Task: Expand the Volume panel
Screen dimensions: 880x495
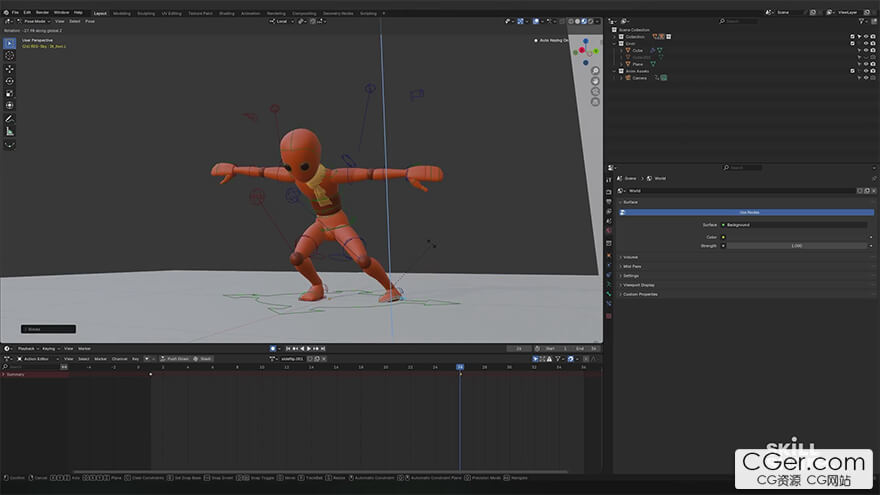Action: (x=630, y=257)
